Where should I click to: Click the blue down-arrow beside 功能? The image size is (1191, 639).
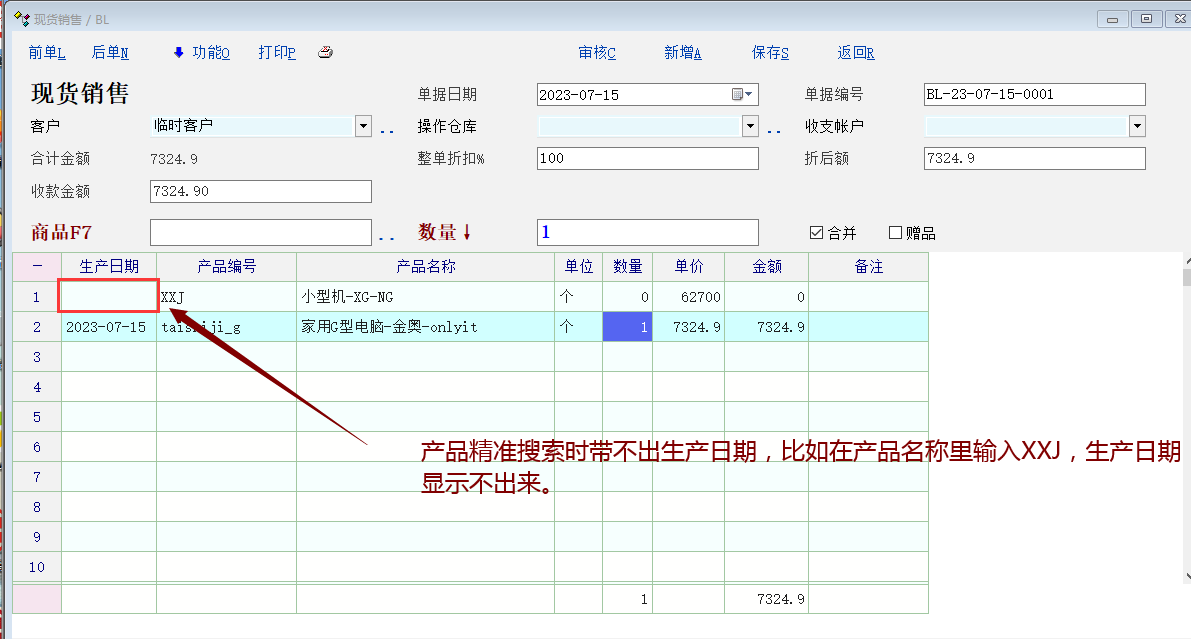coord(179,53)
